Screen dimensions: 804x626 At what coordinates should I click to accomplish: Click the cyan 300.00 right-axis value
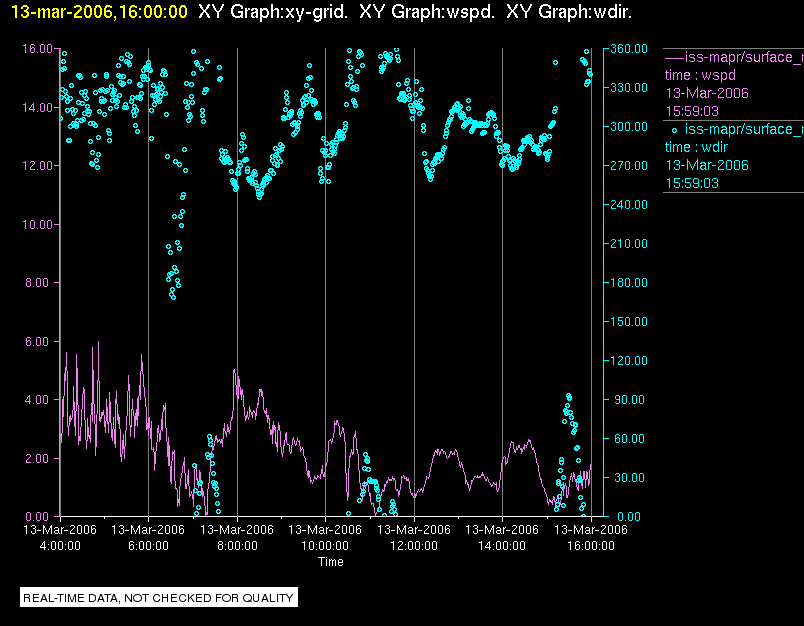[x=629, y=127]
